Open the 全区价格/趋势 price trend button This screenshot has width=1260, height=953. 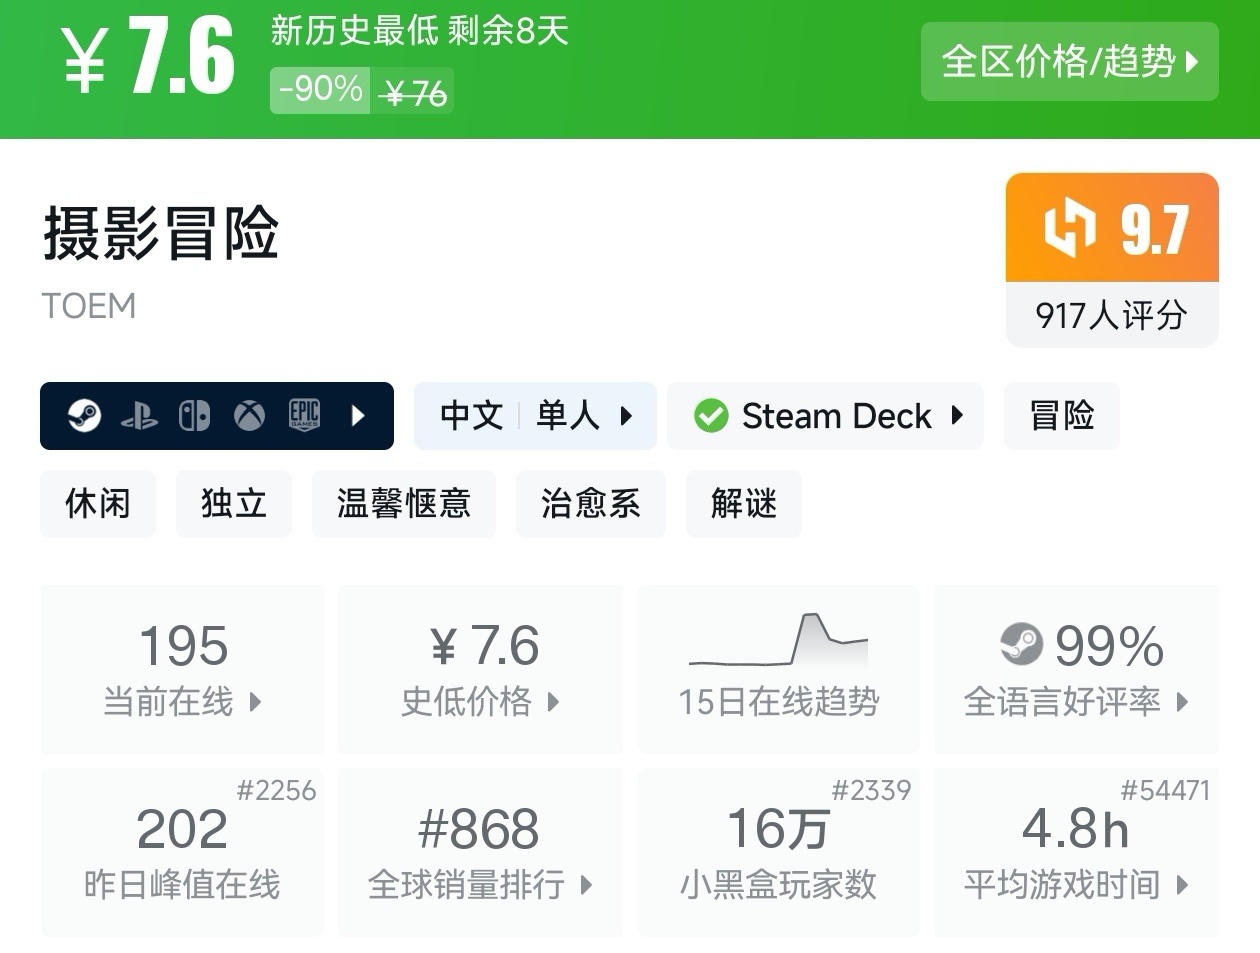coord(1069,62)
